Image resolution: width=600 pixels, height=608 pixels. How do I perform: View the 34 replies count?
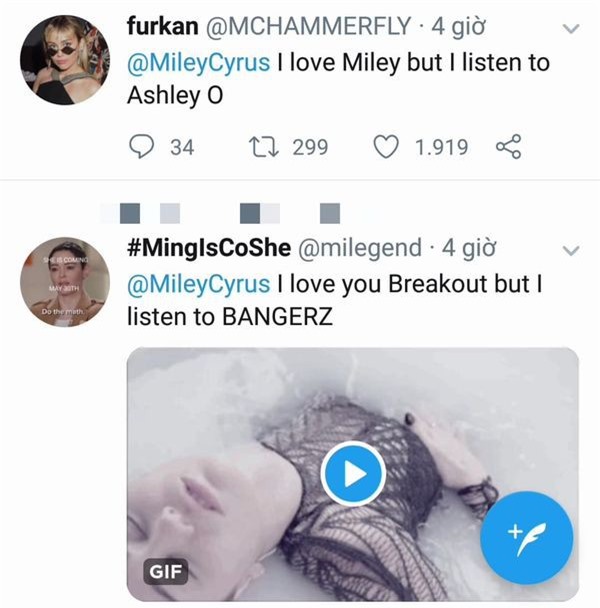[181, 147]
